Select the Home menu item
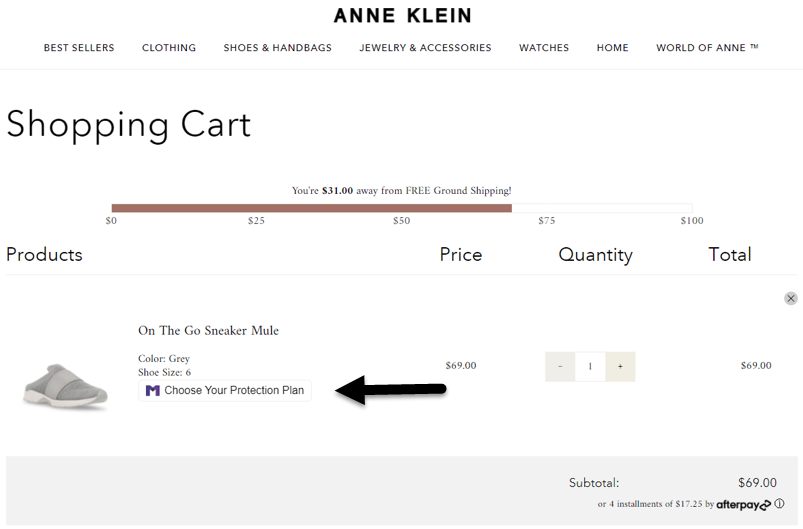 [x=613, y=47]
